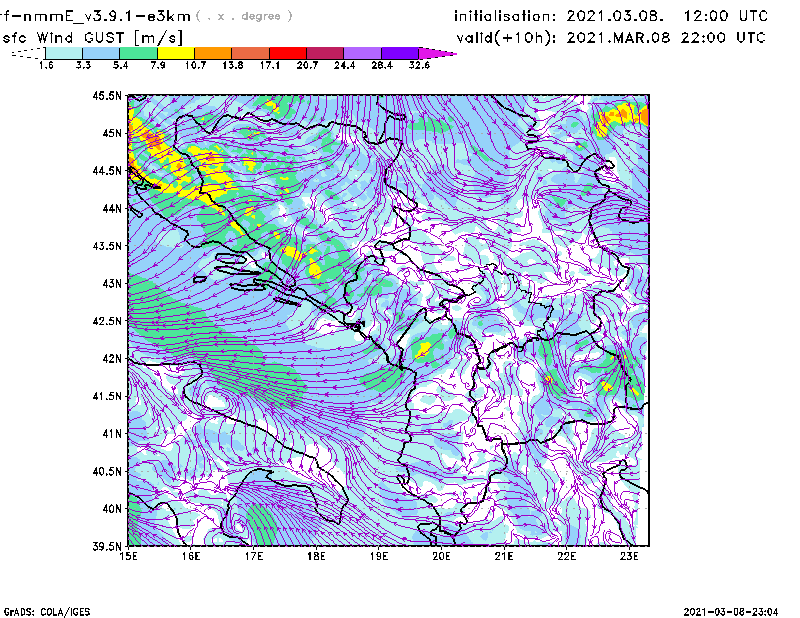Click the '2021-03-08-23:04' timestamp
The height and width of the screenshot is (618, 800).
pos(731,611)
